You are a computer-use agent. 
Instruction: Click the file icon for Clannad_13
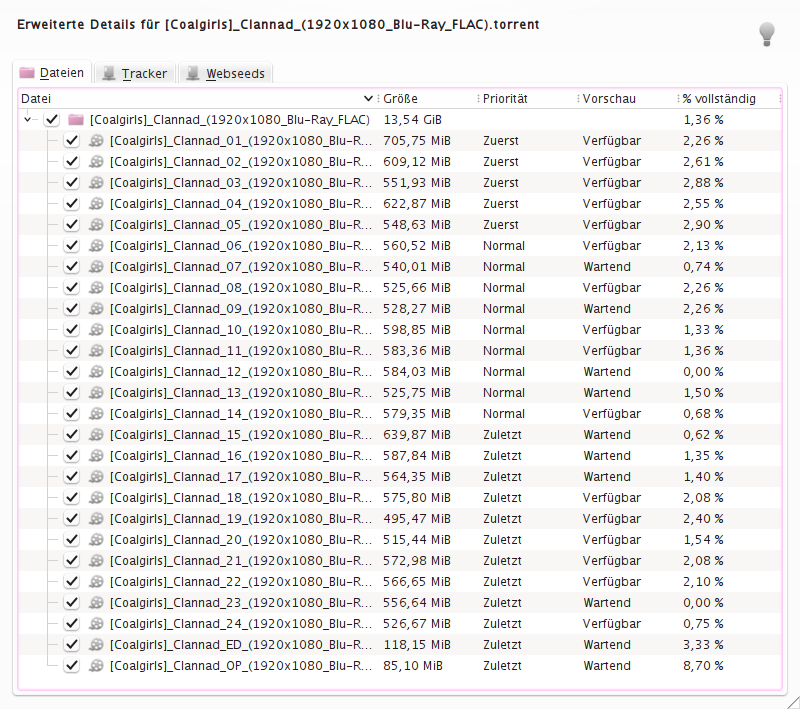(x=96, y=393)
